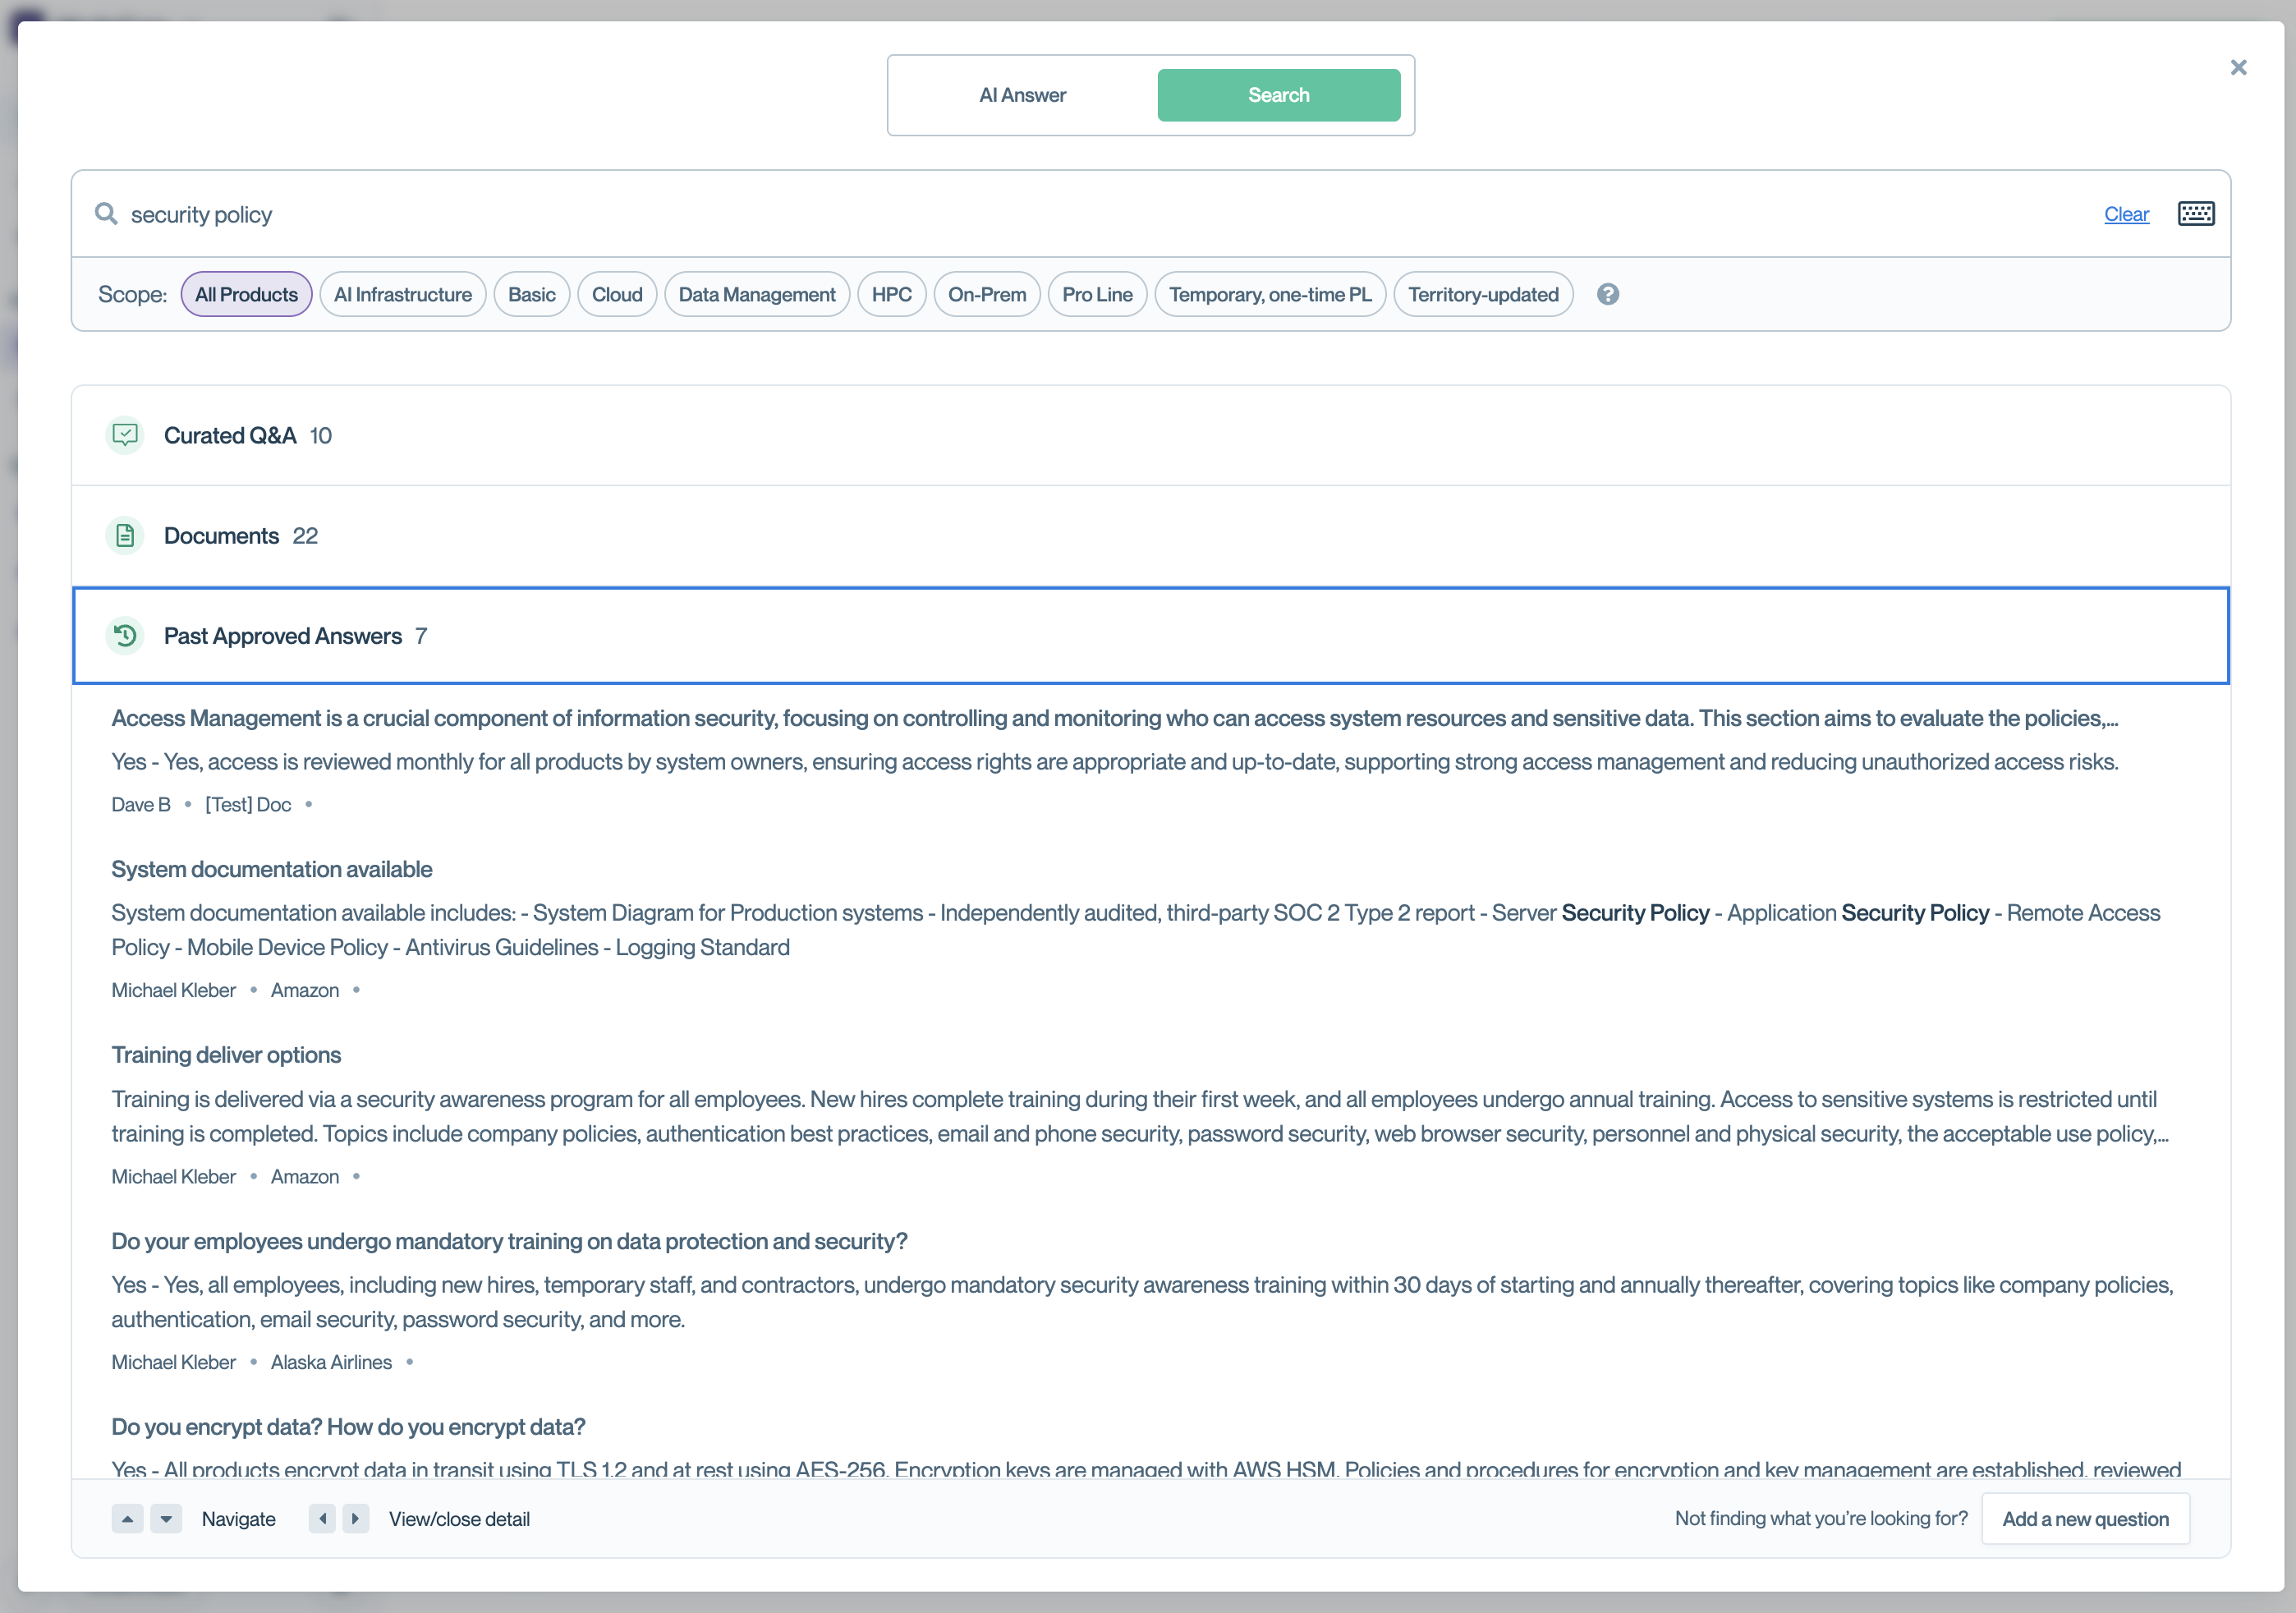
Task: Close the search dialog with the X
Action: coord(2238,67)
